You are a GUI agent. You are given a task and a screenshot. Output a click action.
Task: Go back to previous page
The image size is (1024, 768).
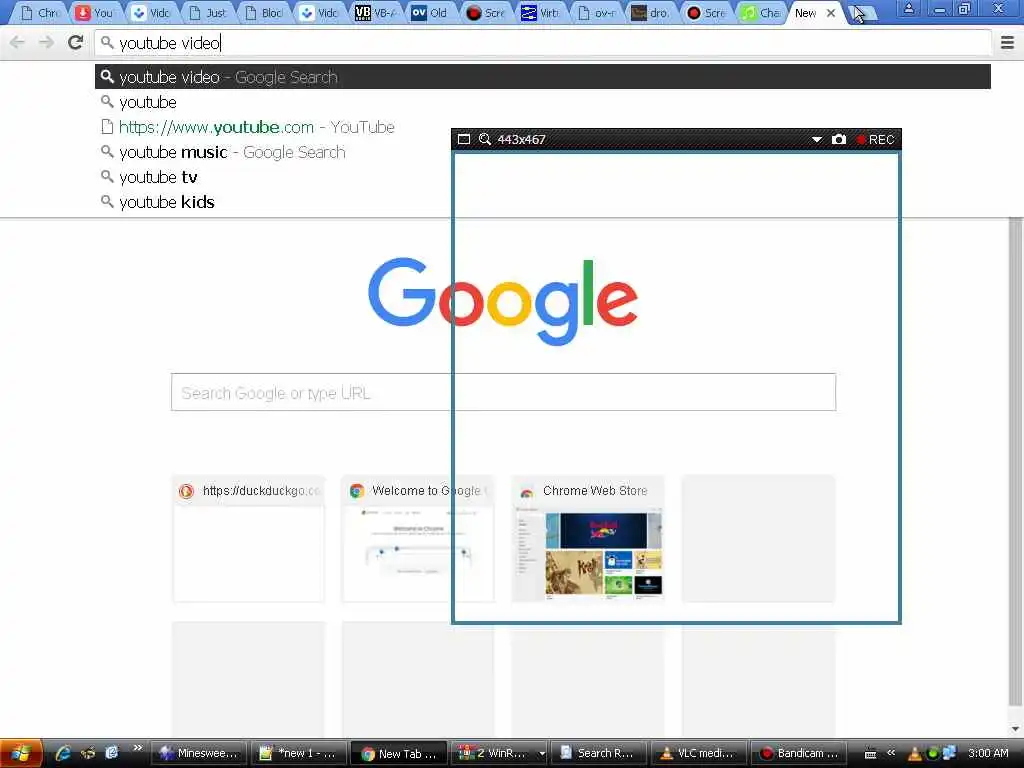point(18,42)
